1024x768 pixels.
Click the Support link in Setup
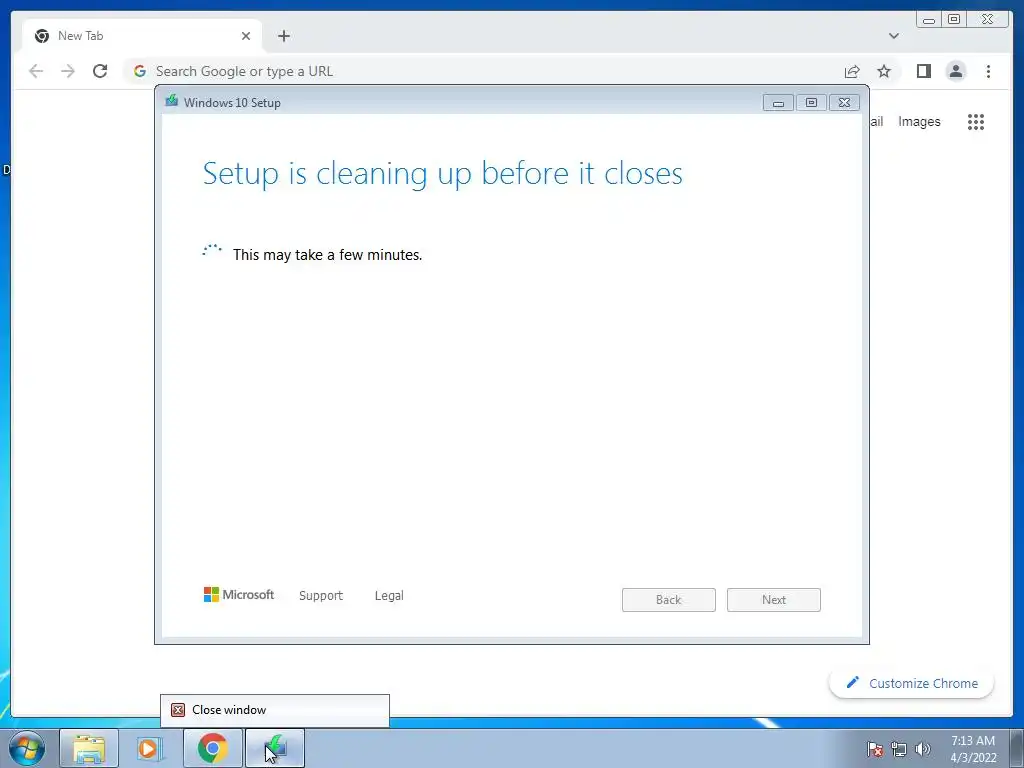pyautogui.click(x=321, y=596)
